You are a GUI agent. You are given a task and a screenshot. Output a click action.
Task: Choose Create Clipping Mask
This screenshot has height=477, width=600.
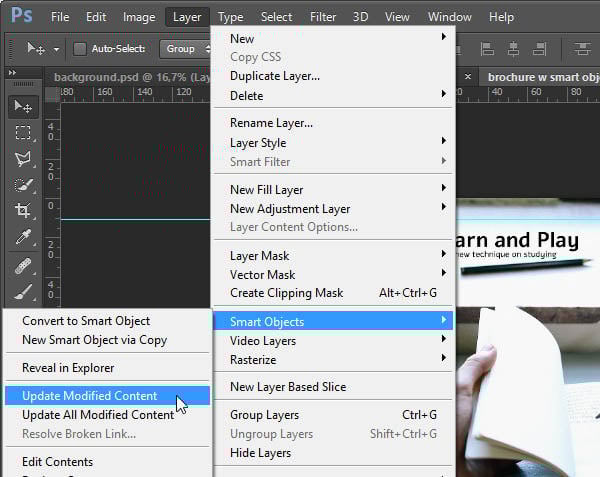[x=333, y=293]
